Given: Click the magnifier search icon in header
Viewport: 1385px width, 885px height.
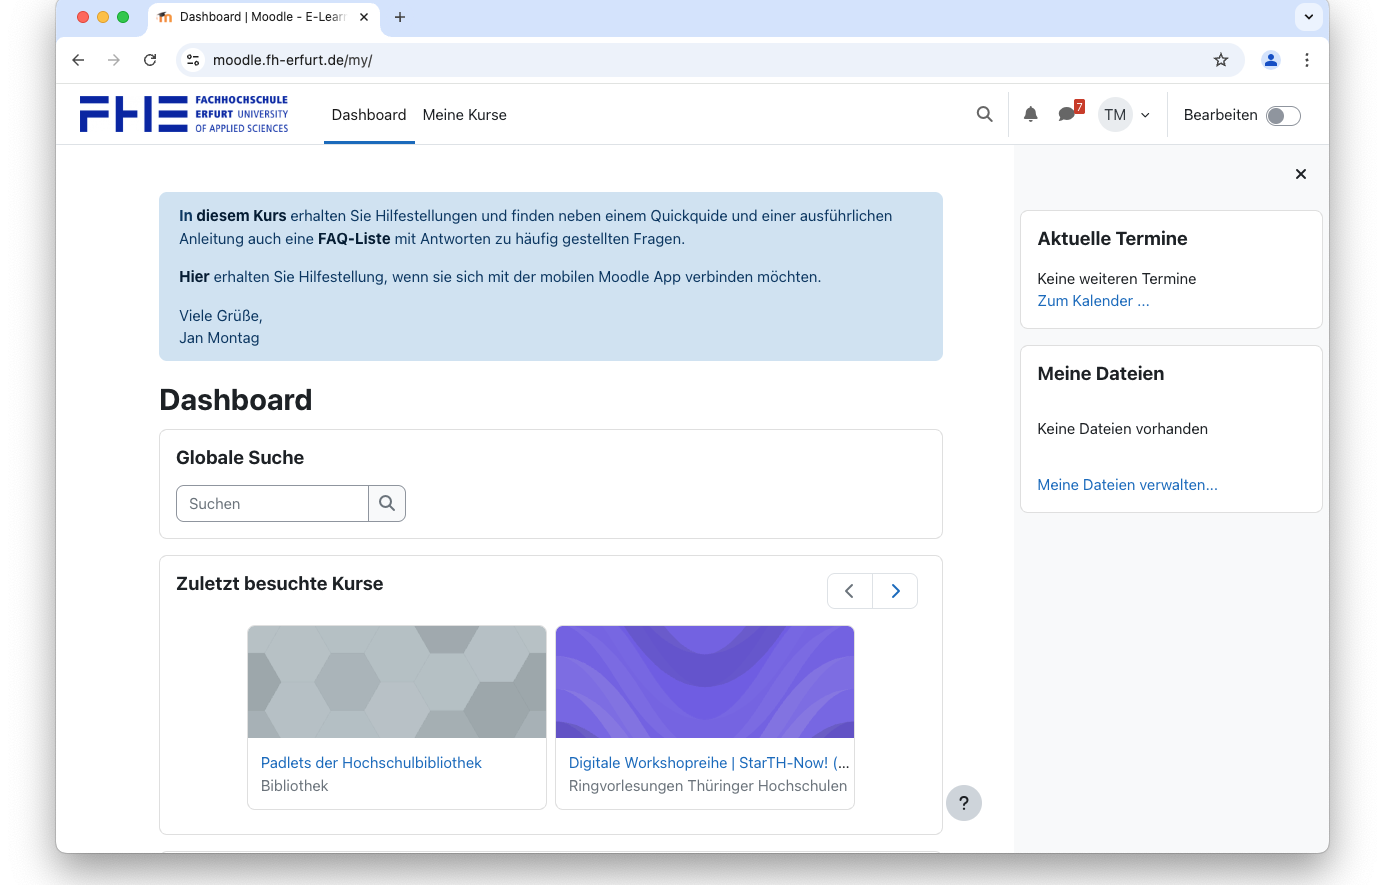Looking at the screenshot, I should pyautogui.click(x=984, y=115).
